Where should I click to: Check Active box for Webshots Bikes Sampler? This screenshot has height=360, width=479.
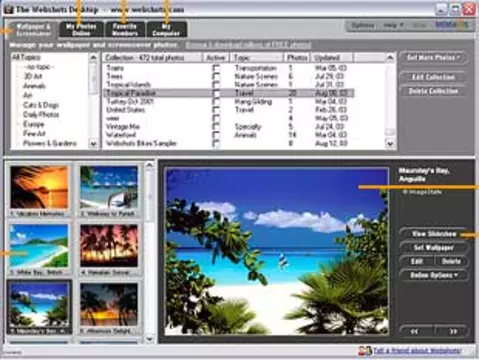click(x=216, y=143)
